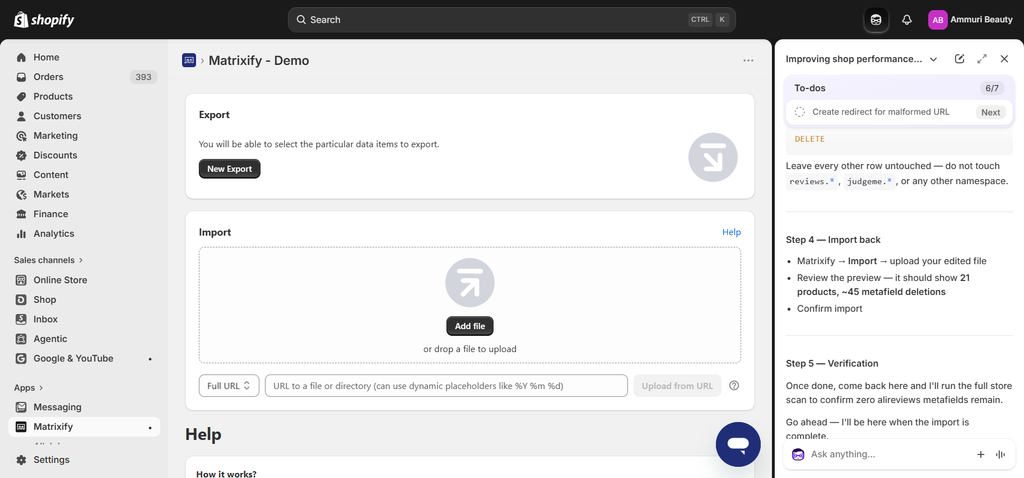This screenshot has height=478, width=1024.
Task: Click the 'or drop a file to upload' text
Action: click(470, 349)
